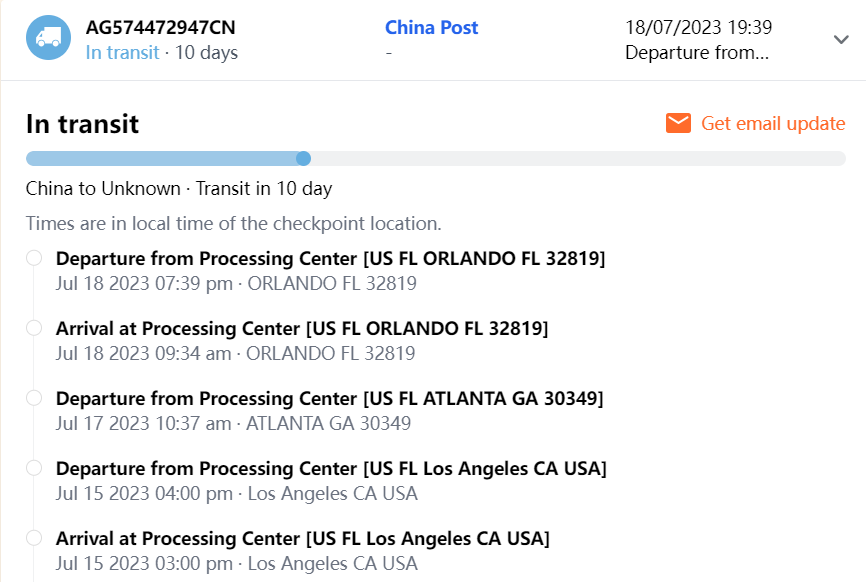The width and height of the screenshot is (866, 582).
Task: Click the orange envelope email icon
Action: click(678, 123)
